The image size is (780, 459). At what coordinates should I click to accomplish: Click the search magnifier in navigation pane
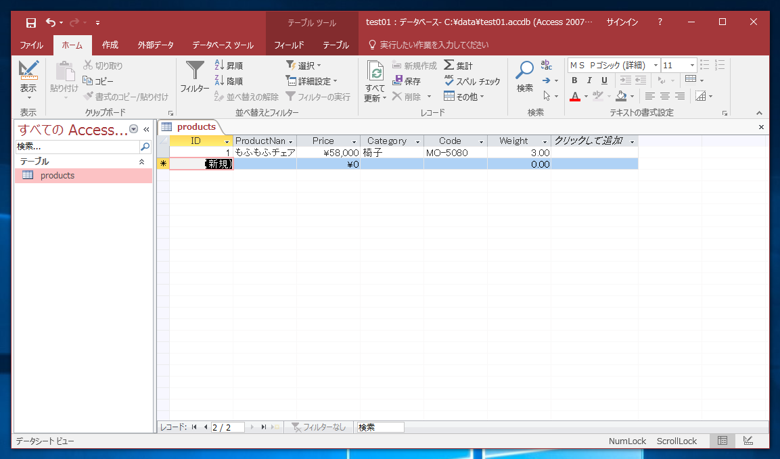pos(145,147)
